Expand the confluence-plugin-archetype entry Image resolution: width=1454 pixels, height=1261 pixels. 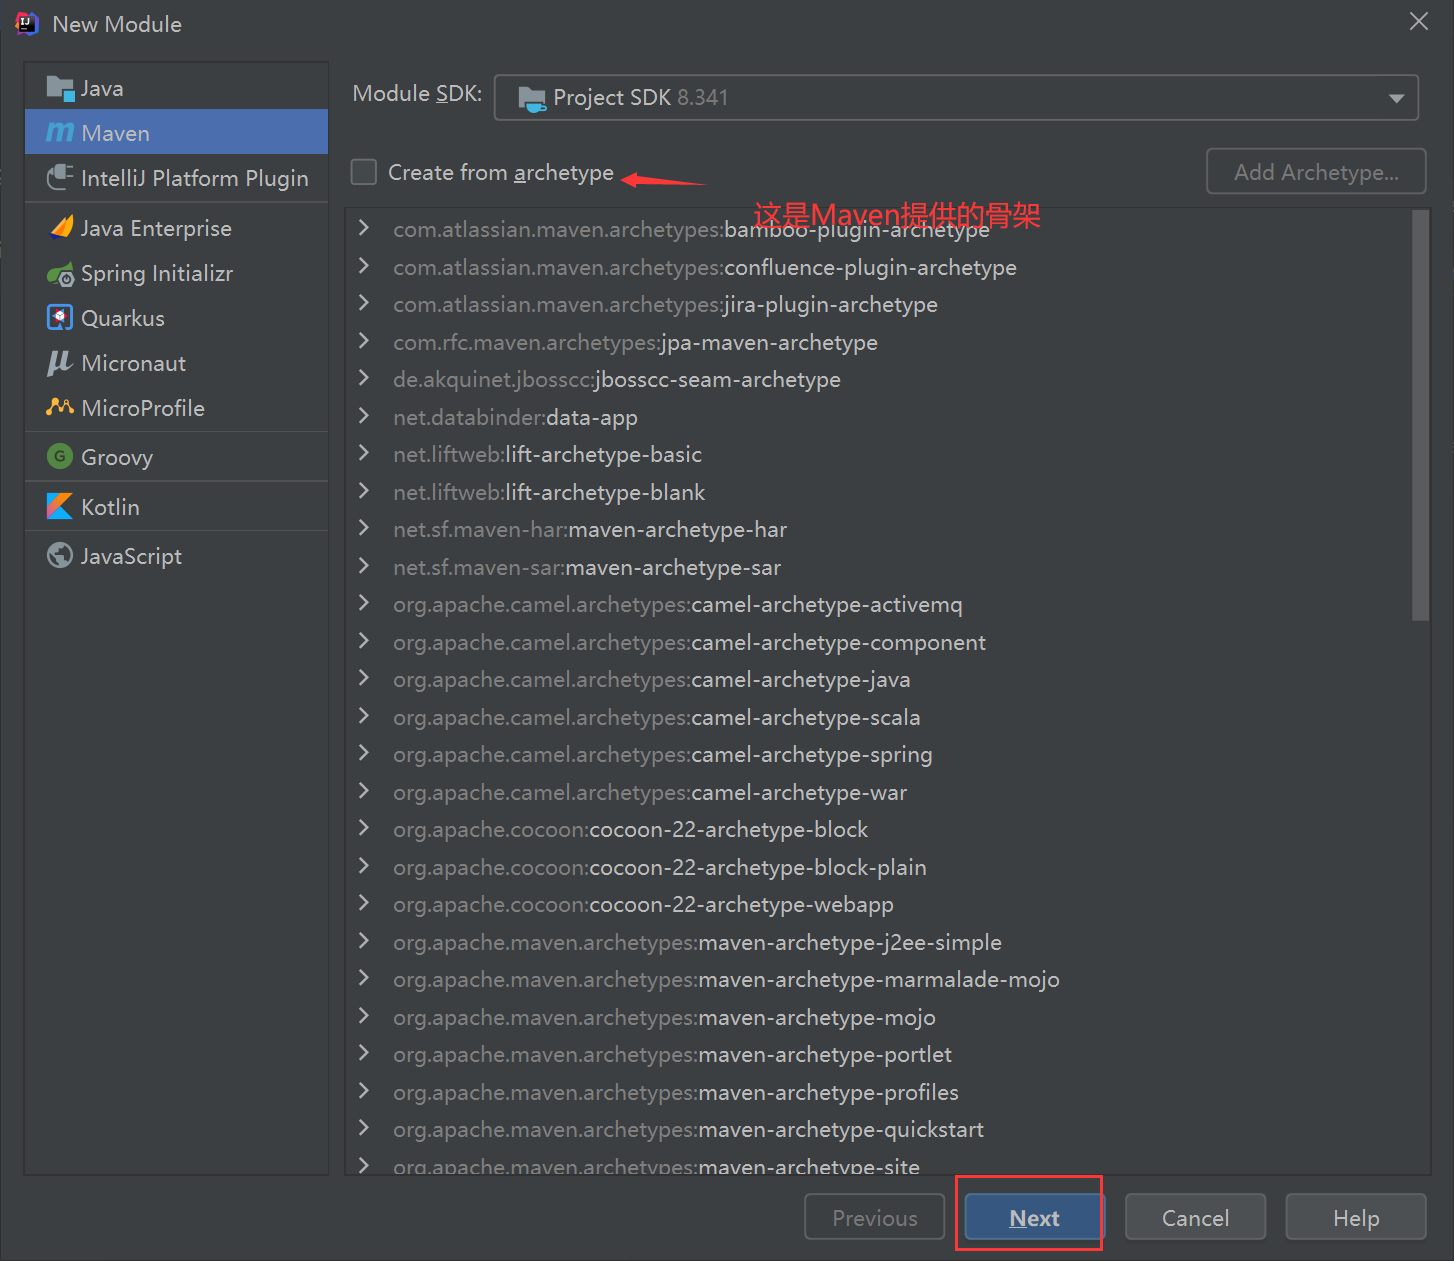point(364,266)
